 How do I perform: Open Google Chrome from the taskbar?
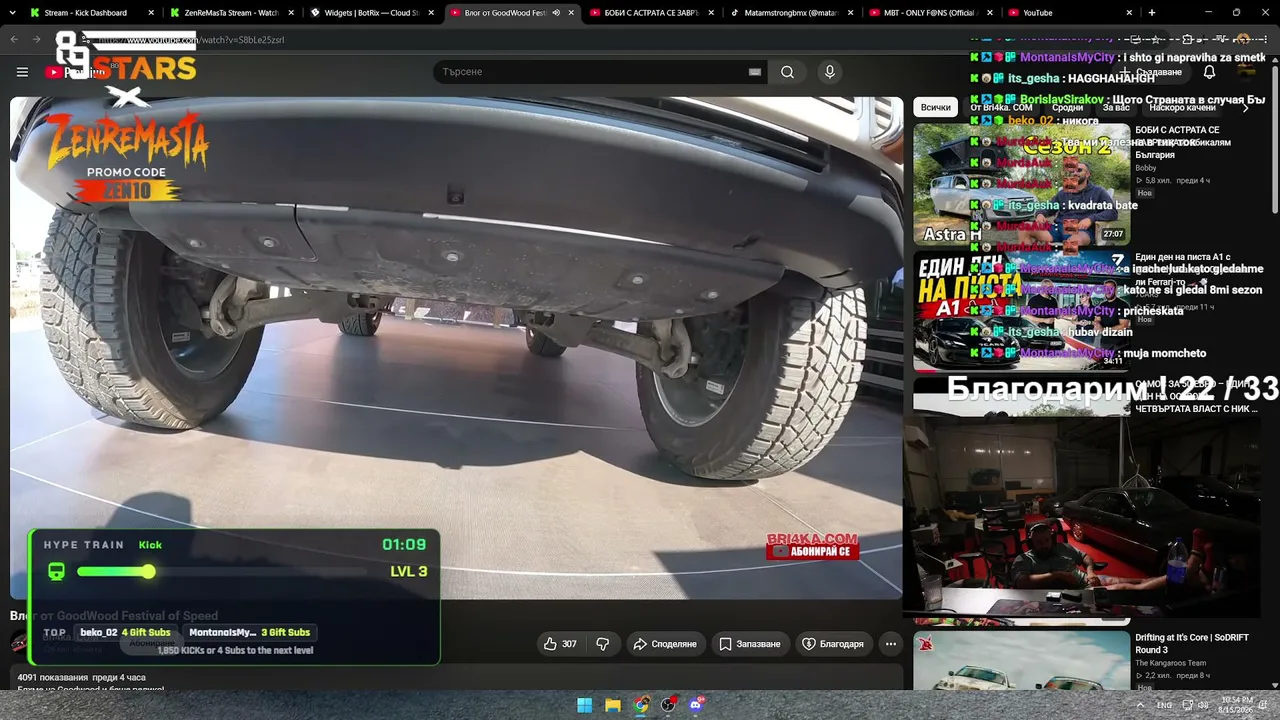(x=641, y=705)
